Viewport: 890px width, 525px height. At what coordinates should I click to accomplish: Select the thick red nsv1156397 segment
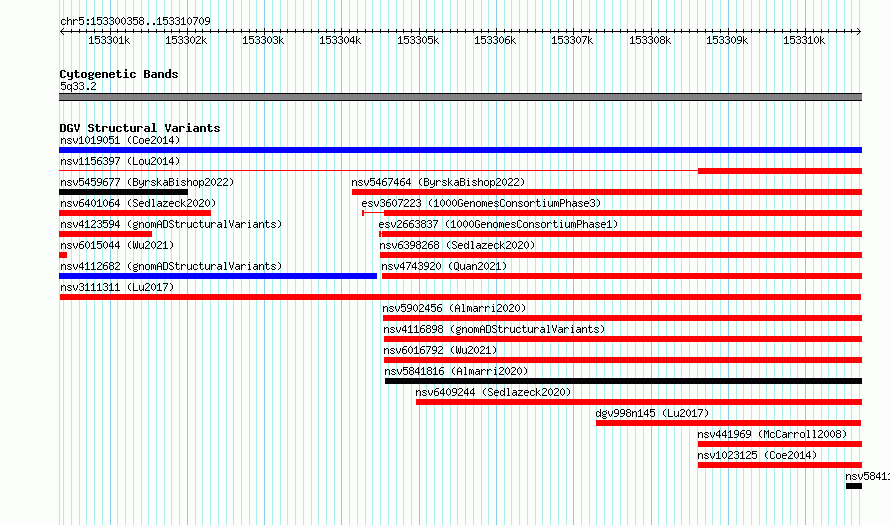point(780,171)
